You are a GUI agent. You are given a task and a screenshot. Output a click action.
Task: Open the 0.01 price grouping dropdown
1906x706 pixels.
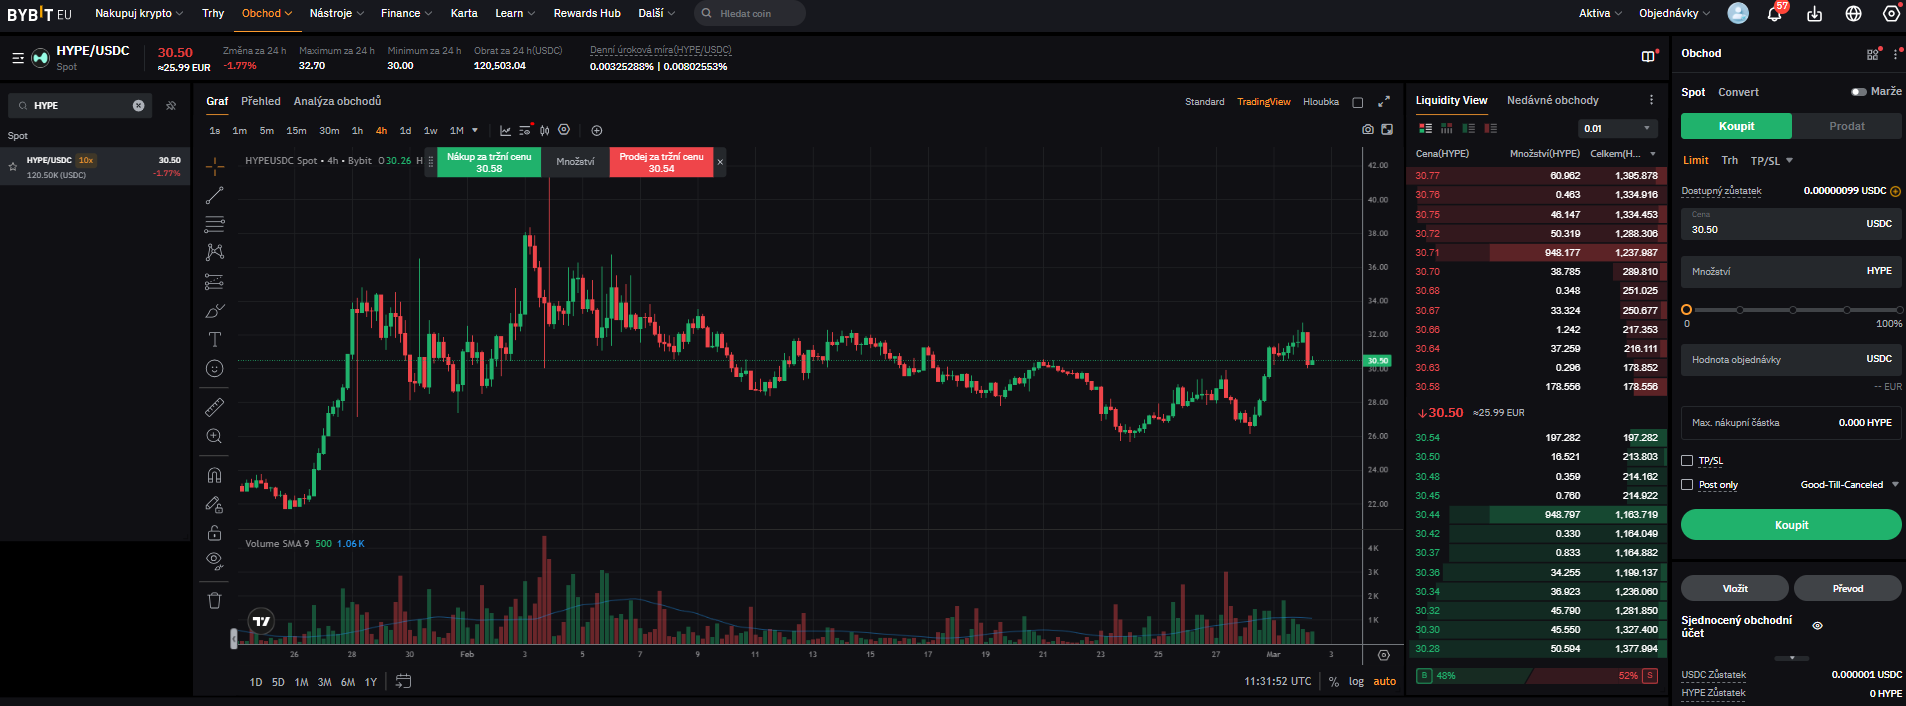(1617, 128)
